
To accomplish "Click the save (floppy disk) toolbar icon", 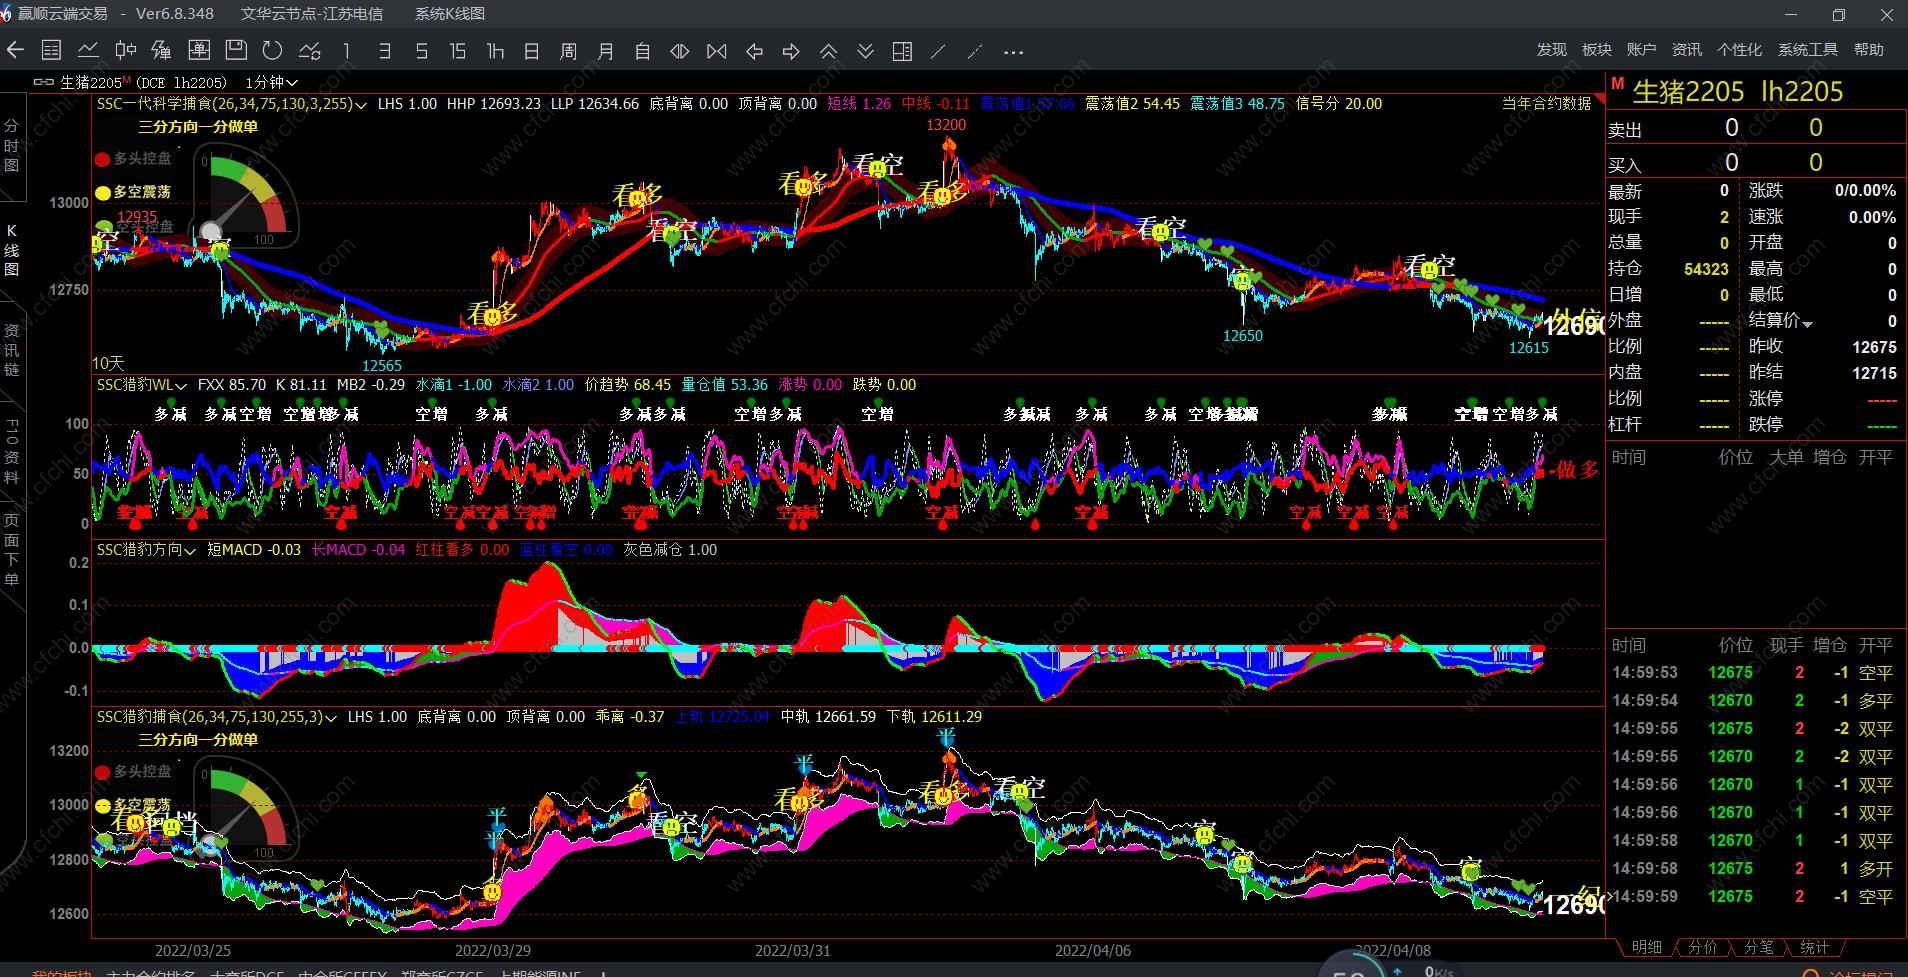I will point(236,51).
